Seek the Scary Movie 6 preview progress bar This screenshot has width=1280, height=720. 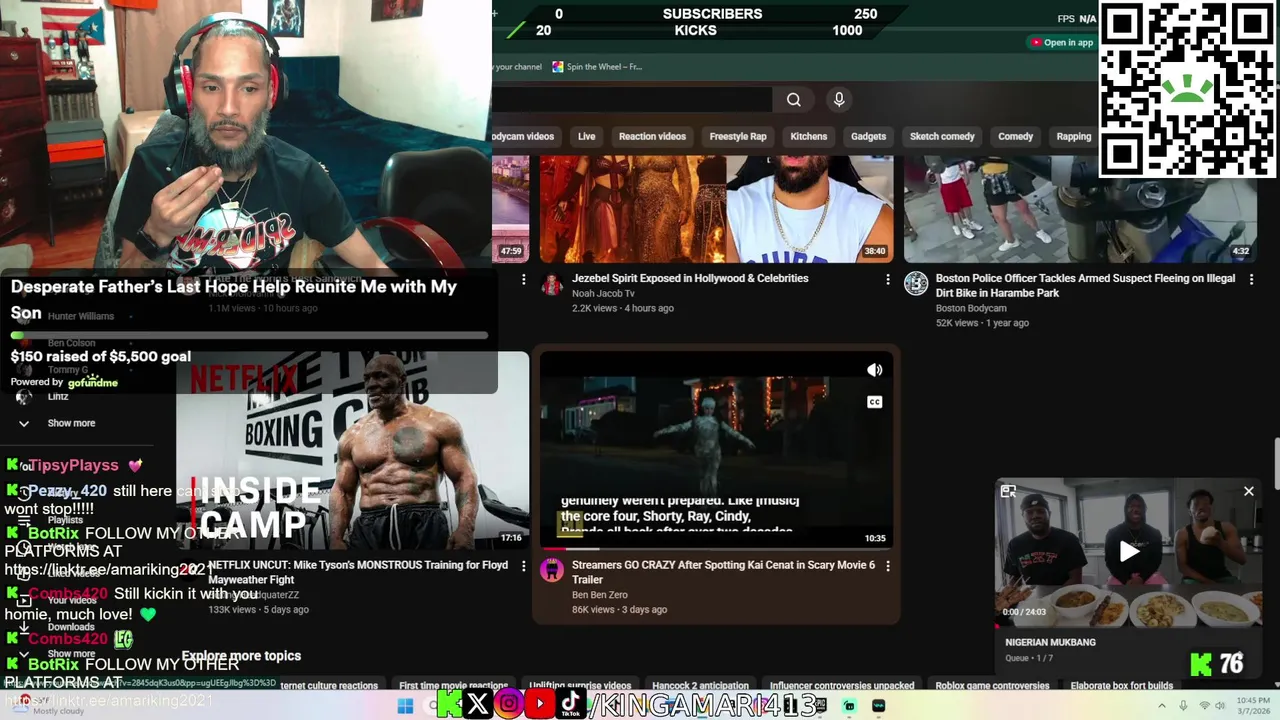[x=716, y=548]
